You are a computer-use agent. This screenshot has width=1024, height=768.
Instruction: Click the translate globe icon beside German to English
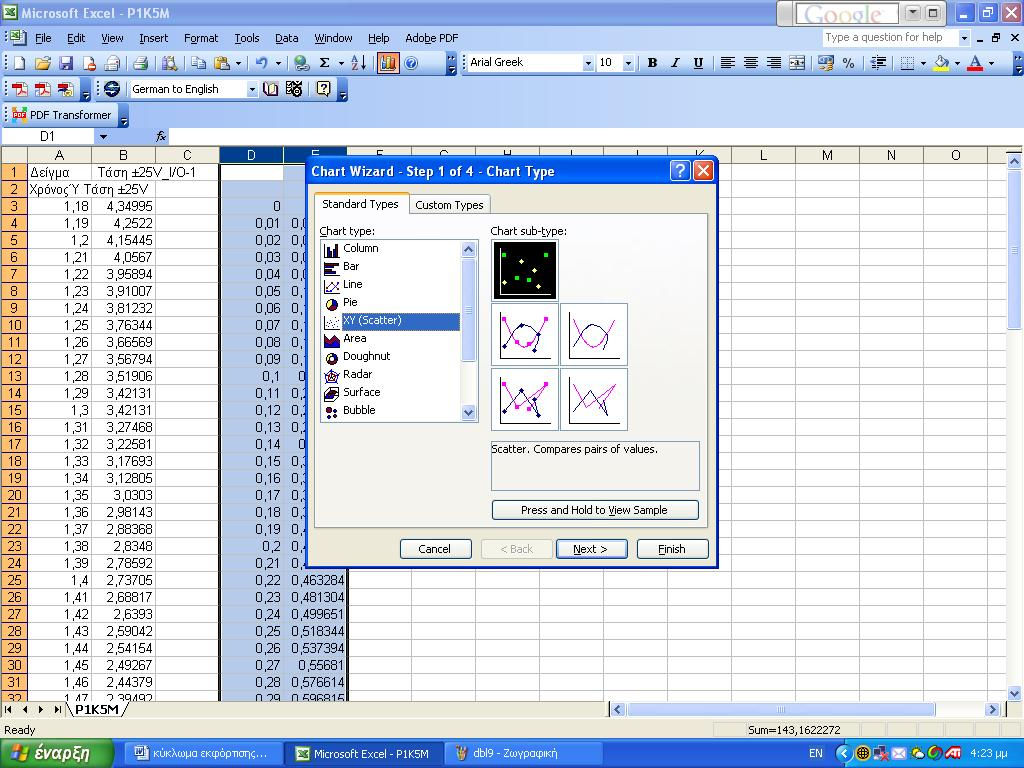(x=112, y=89)
